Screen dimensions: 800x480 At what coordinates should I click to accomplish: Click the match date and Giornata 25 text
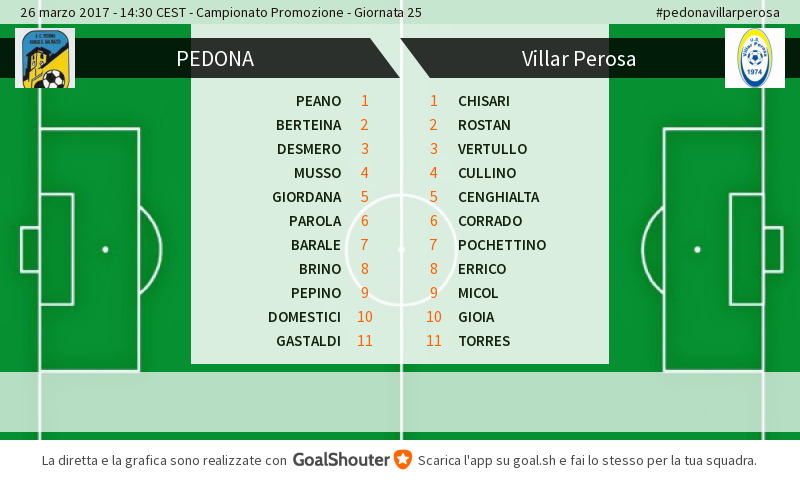click(x=221, y=12)
